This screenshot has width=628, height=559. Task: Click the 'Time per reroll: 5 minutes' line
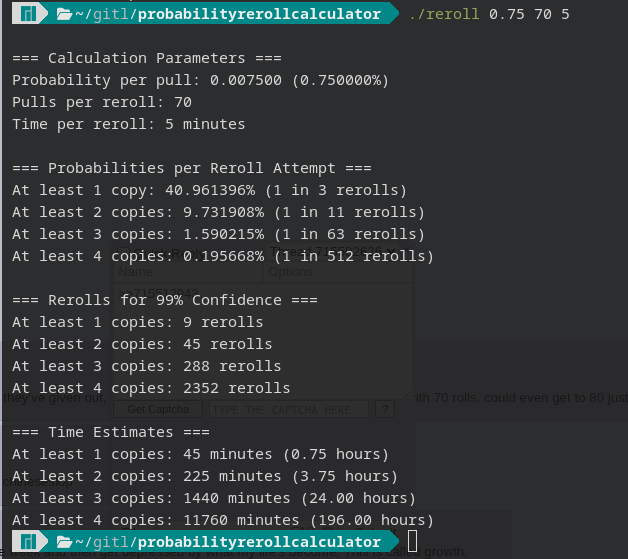point(129,125)
